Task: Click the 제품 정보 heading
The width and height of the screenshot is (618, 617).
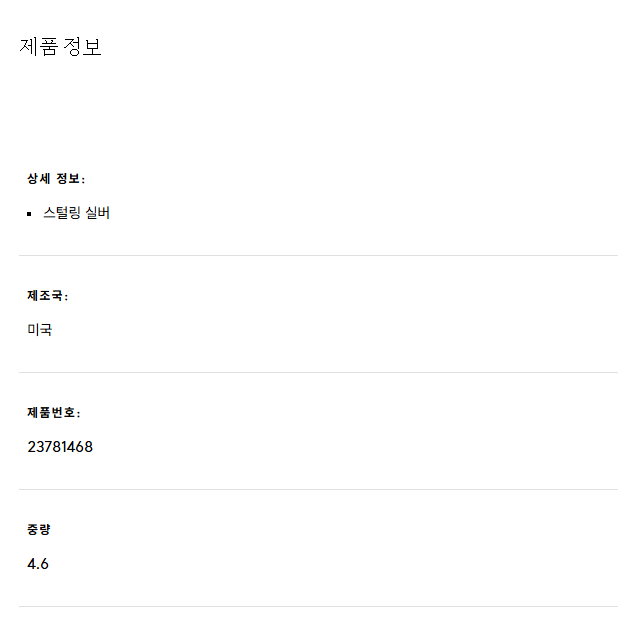Action: tap(60, 47)
